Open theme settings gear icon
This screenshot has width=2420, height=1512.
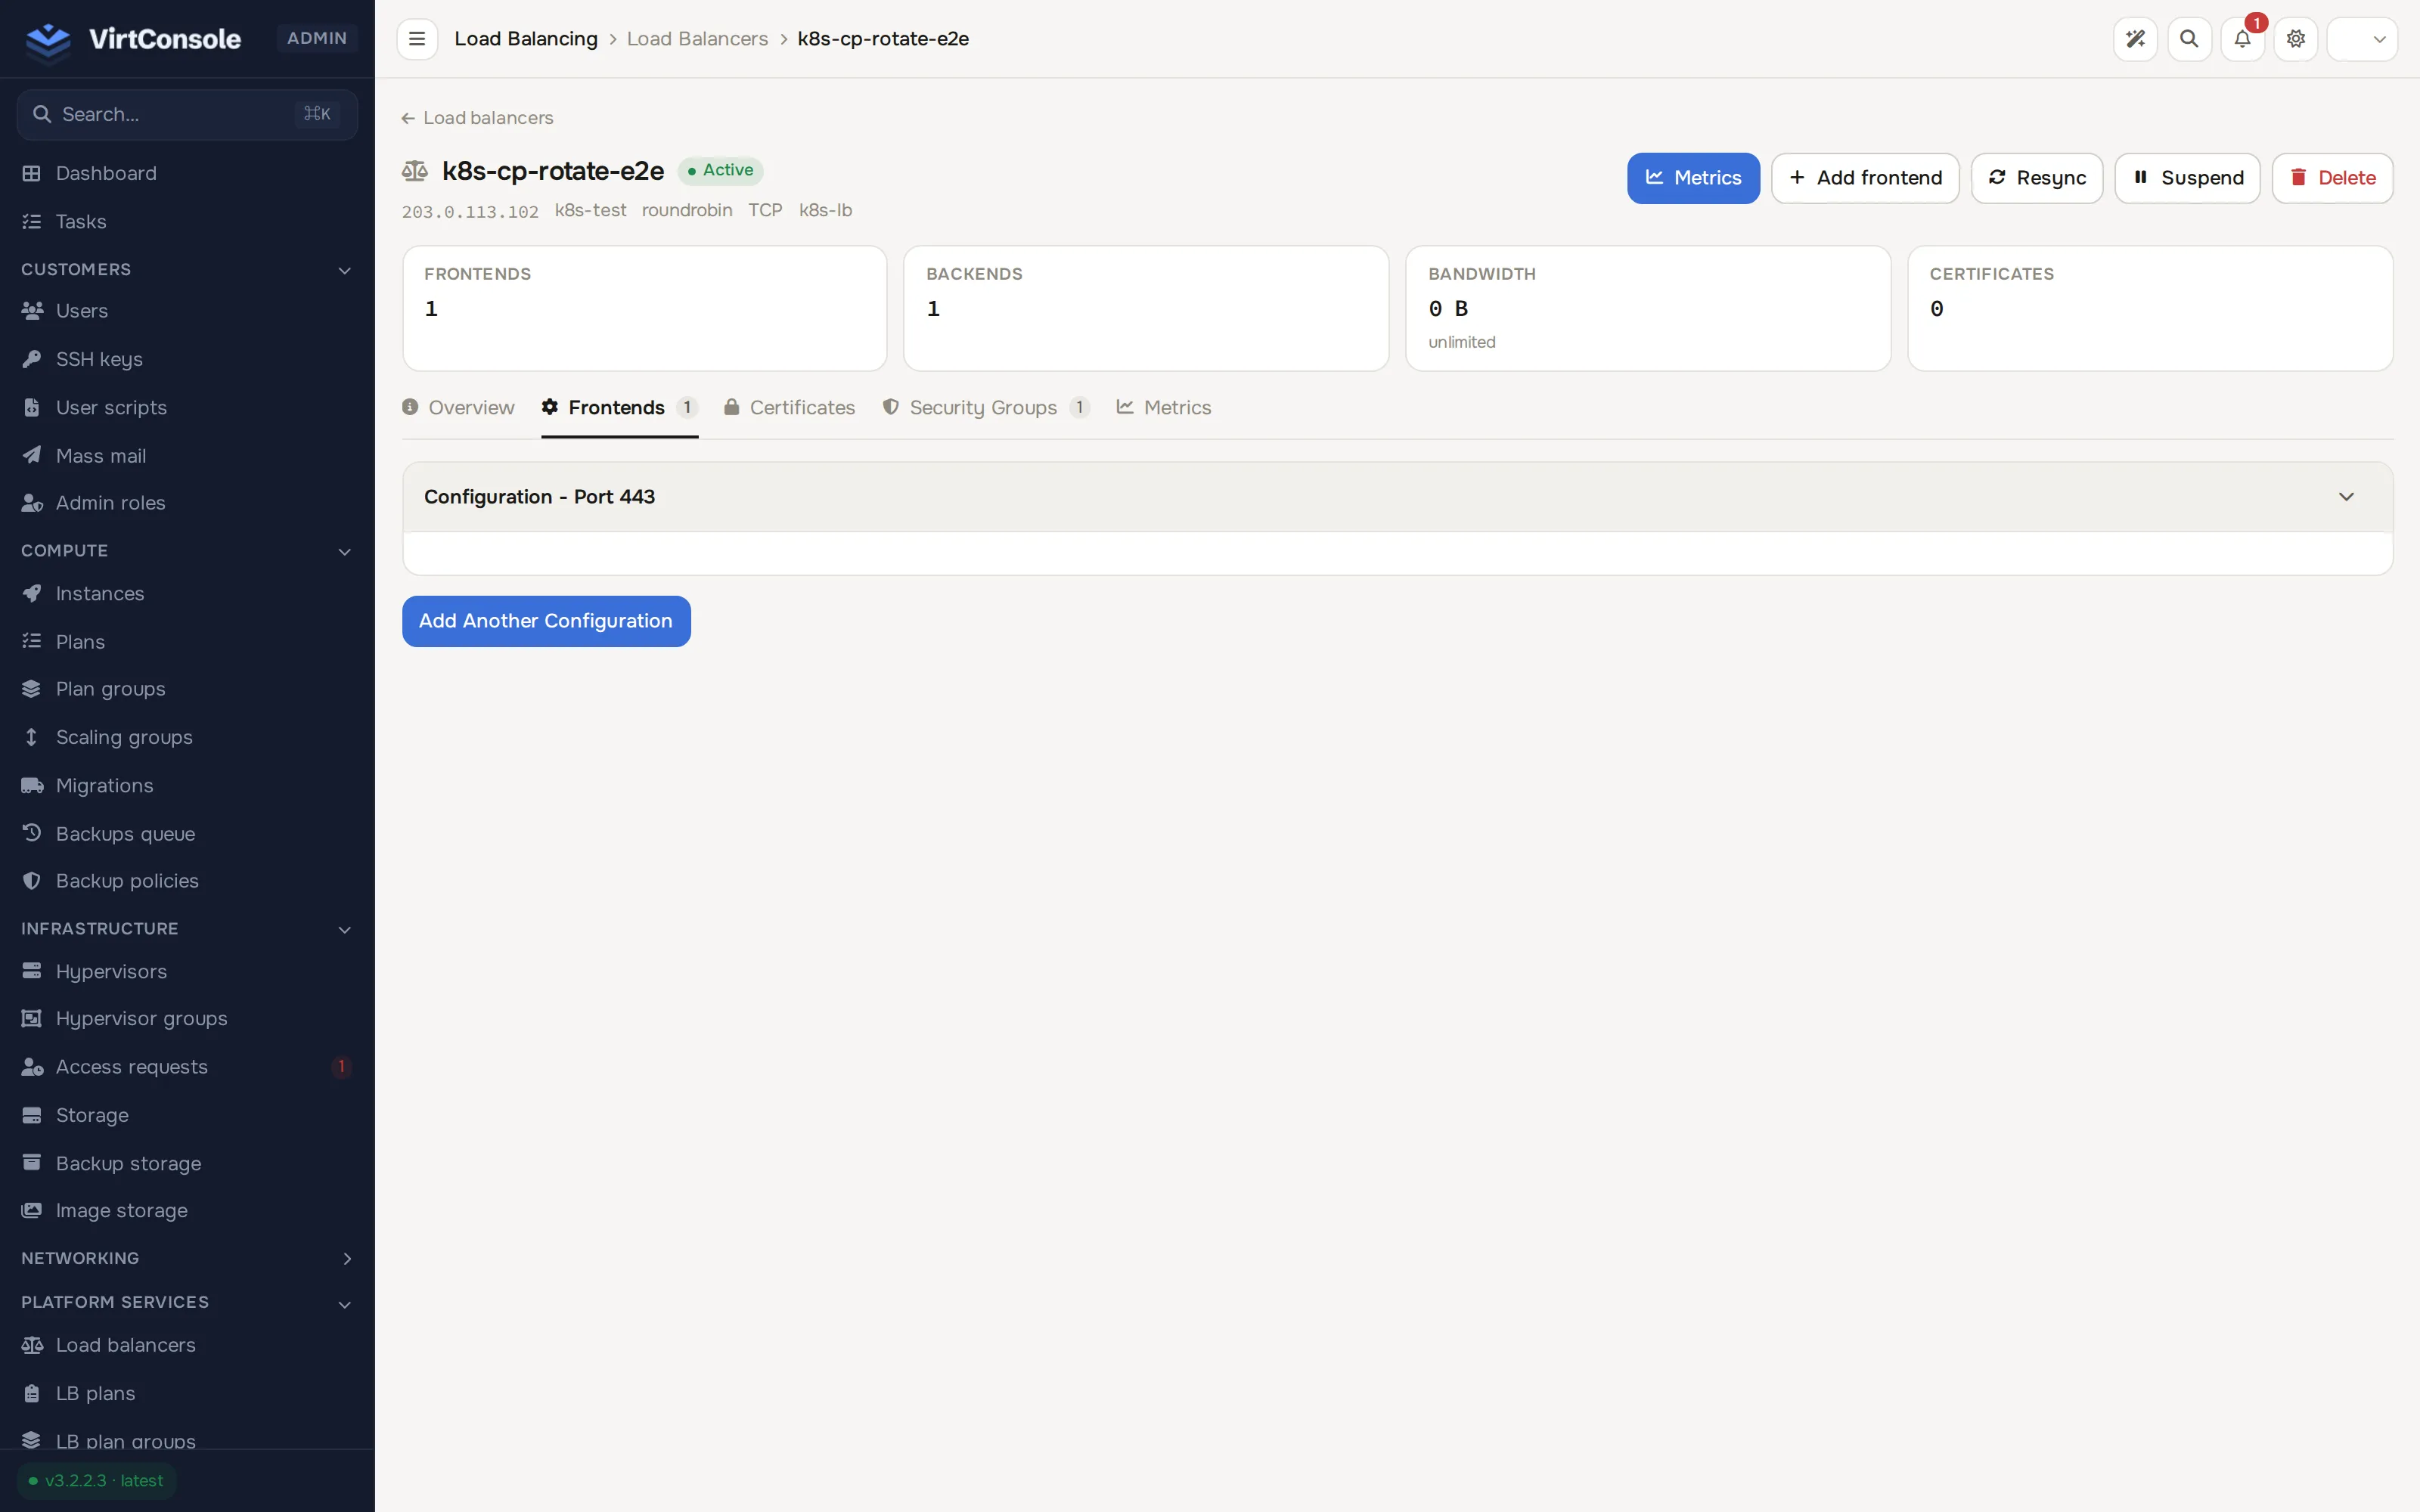pos(2296,39)
